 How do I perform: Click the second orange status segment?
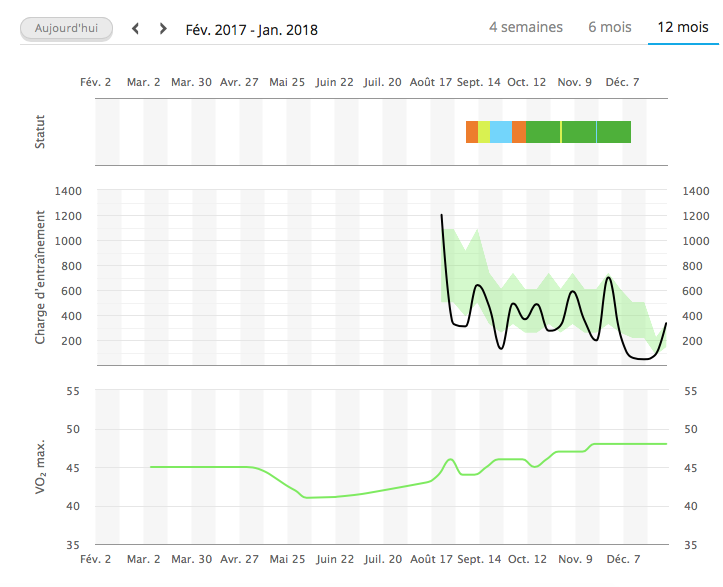click(x=519, y=132)
